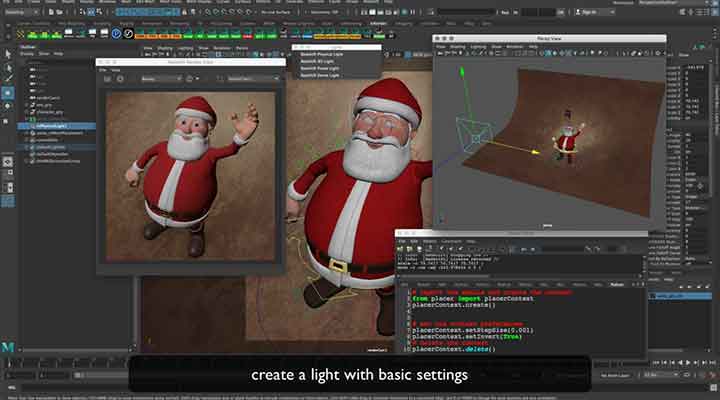Click the blue circular P shelf icon

pyautogui.click(x=116, y=33)
